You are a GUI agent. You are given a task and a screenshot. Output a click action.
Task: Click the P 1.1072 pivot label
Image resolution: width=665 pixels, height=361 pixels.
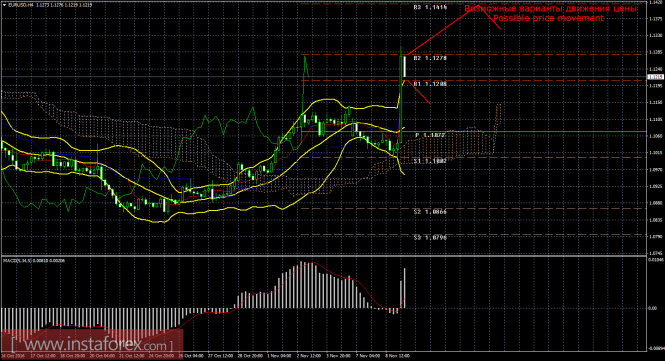pyautogui.click(x=430, y=135)
